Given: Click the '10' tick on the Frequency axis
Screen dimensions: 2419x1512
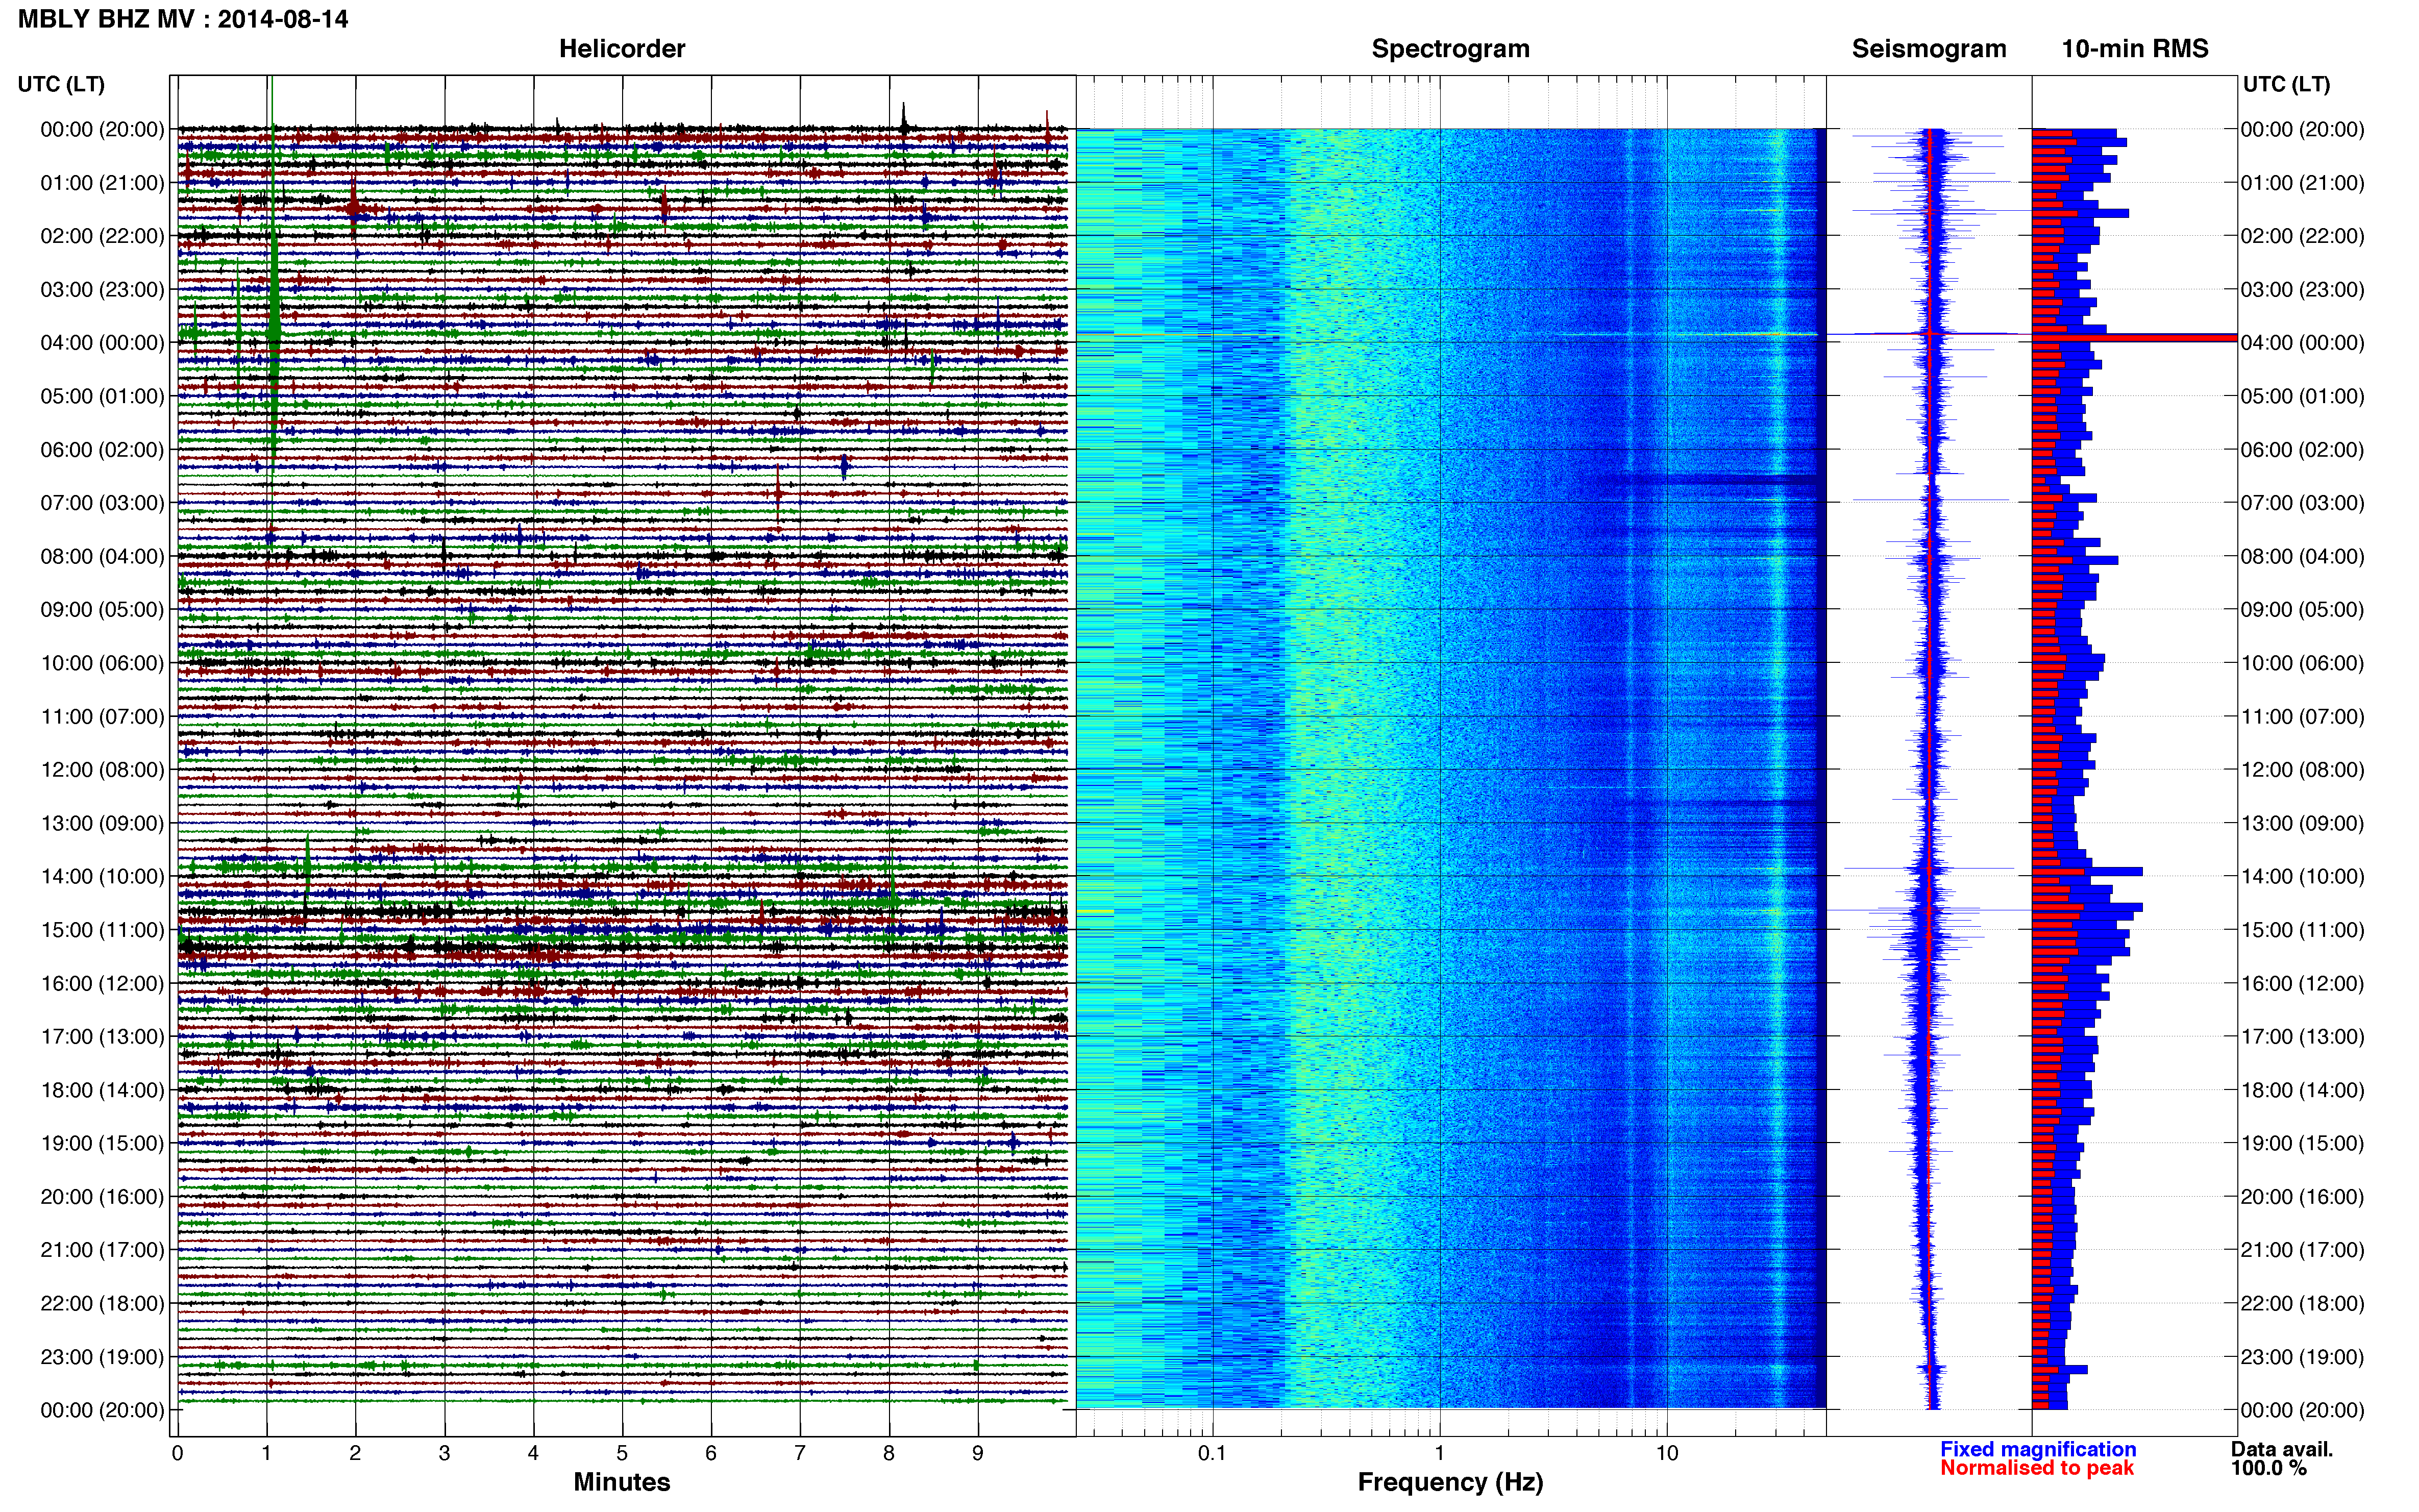Looking at the screenshot, I should point(1666,1454).
